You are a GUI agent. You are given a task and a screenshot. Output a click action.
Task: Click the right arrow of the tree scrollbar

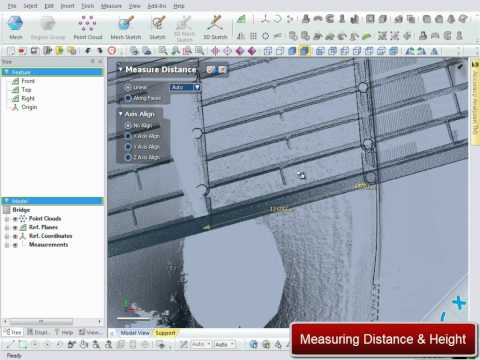click(x=100, y=322)
